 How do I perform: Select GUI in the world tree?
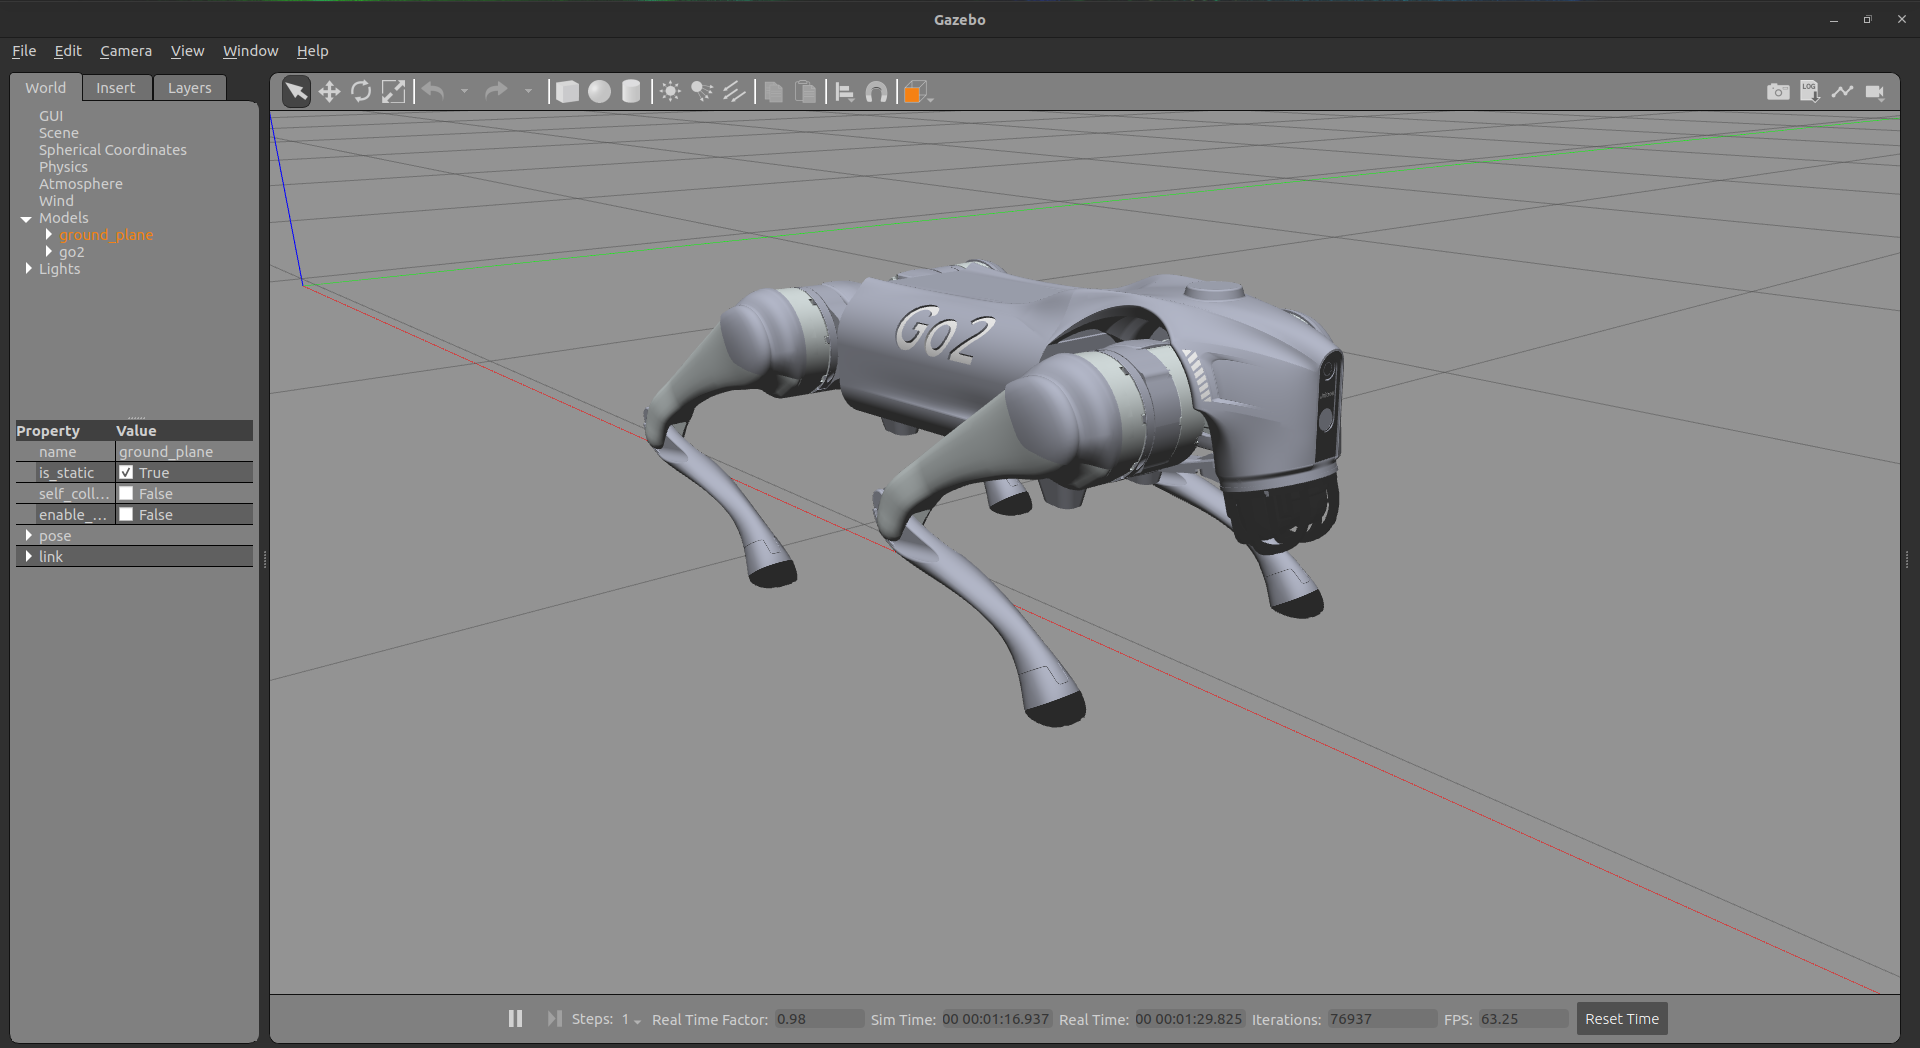[x=51, y=116]
